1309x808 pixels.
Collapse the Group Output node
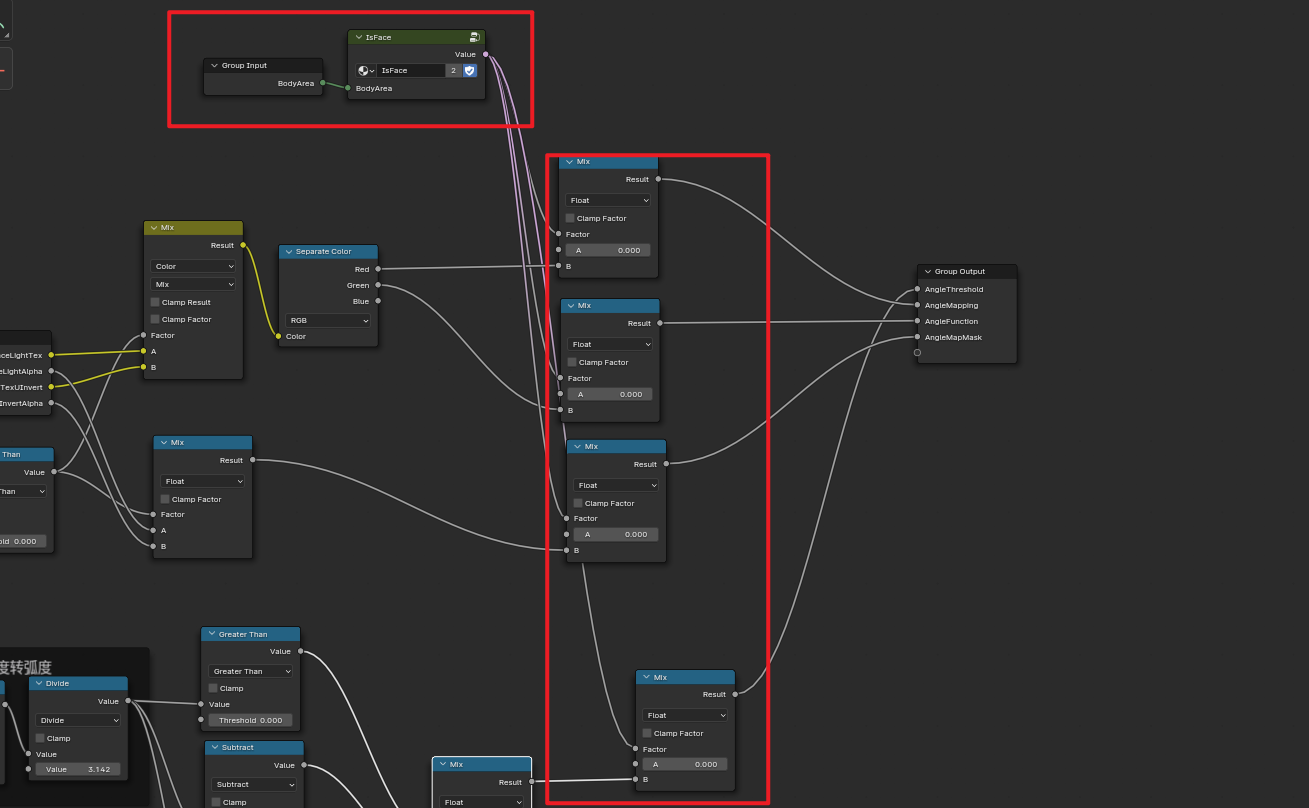click(x=927, y=271)
